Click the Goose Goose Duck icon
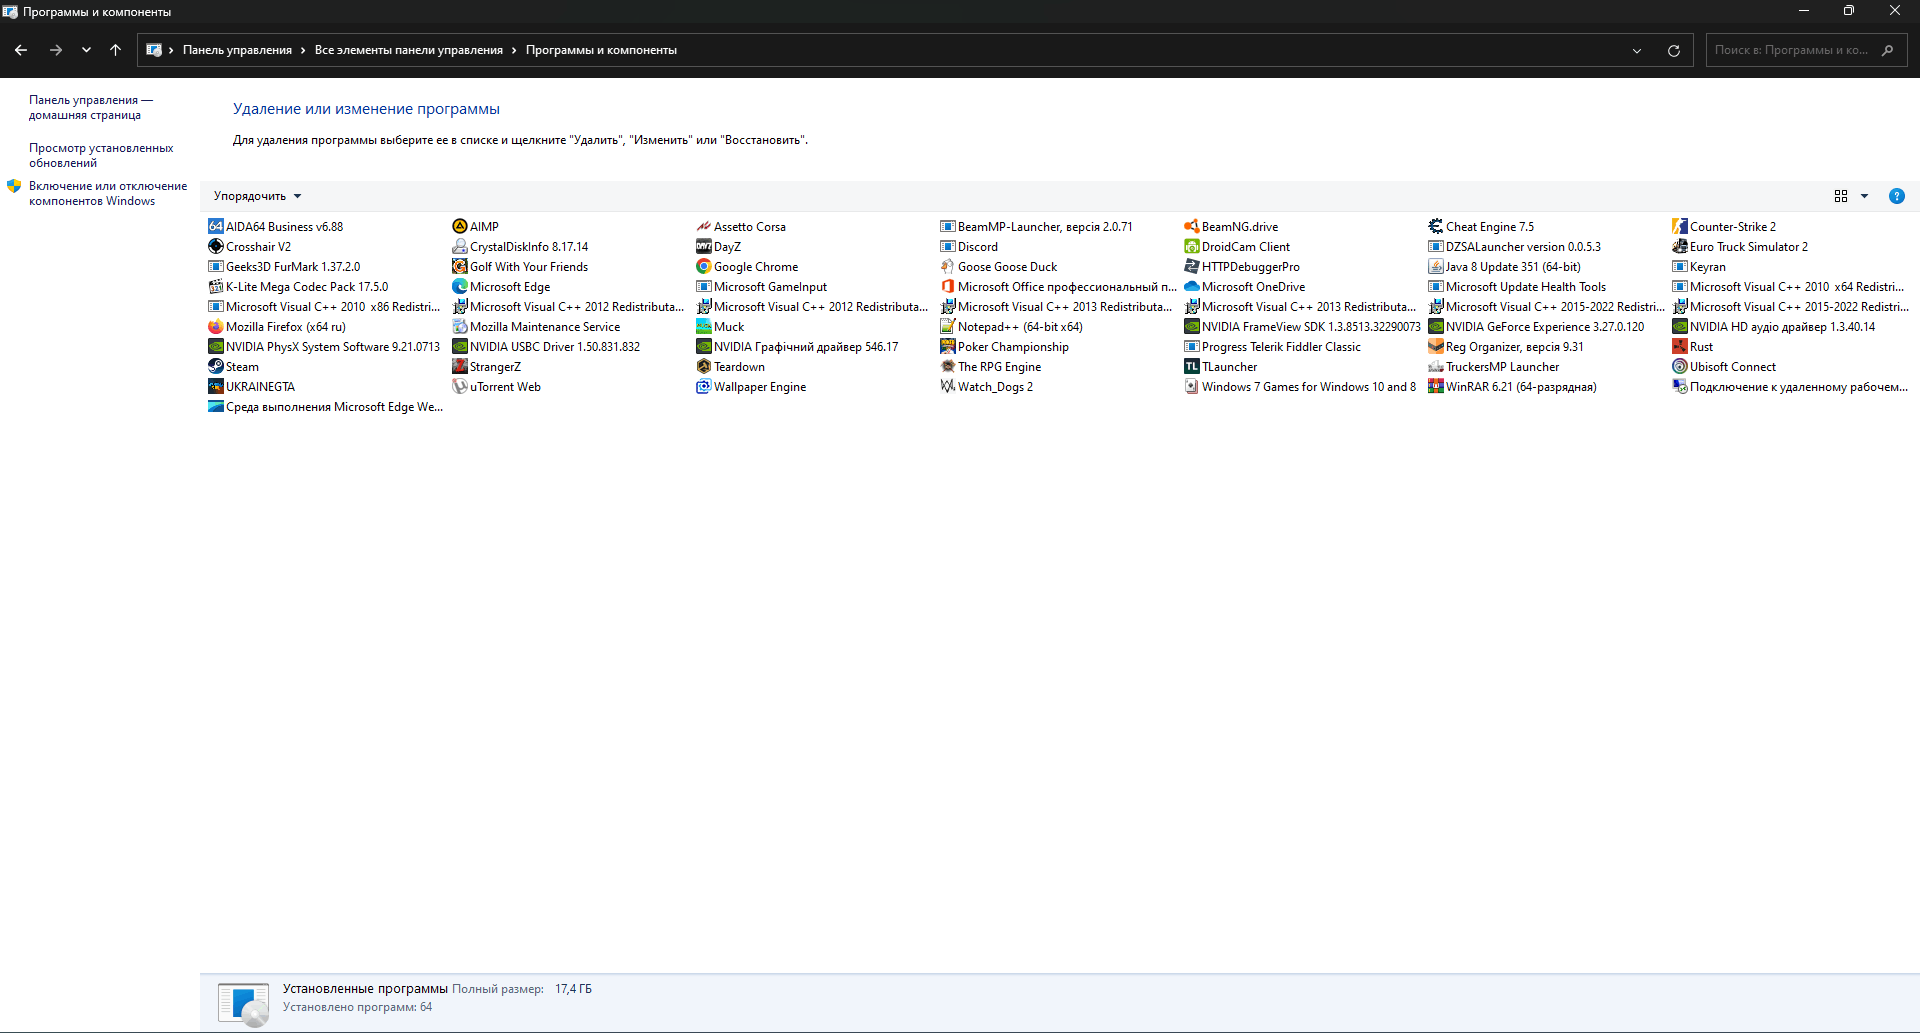 pyautogui.click(x=948, y=267)
